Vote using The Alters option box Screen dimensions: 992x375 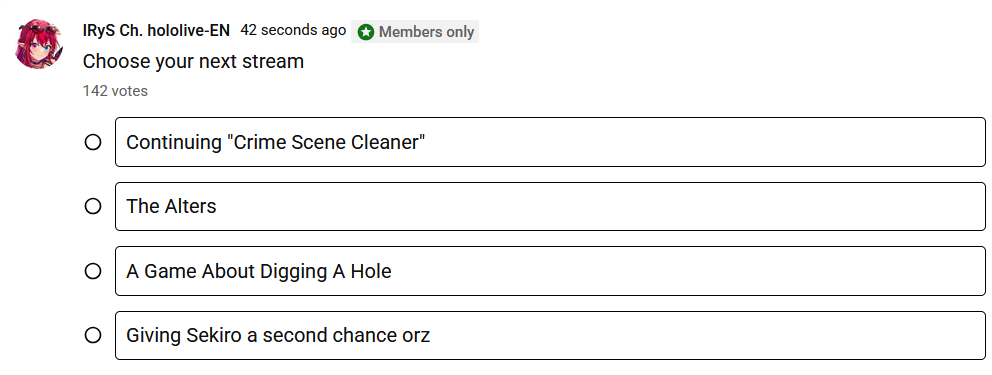coord(550,206)
